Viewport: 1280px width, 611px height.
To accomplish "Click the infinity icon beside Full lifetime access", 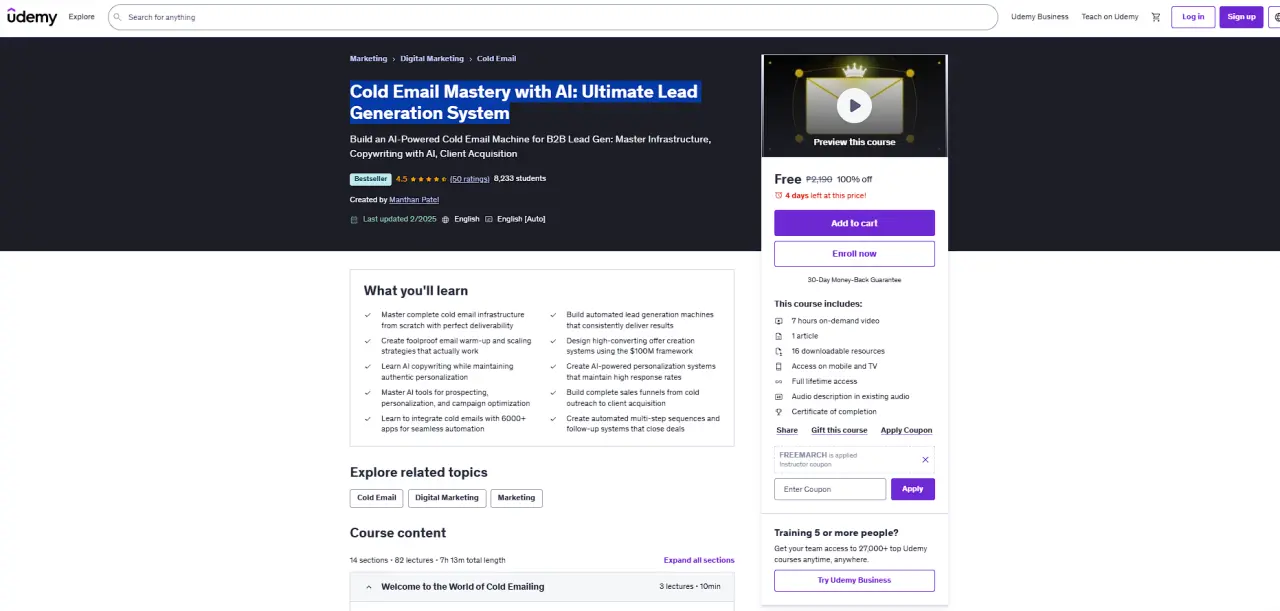I will tap(779, 381).
